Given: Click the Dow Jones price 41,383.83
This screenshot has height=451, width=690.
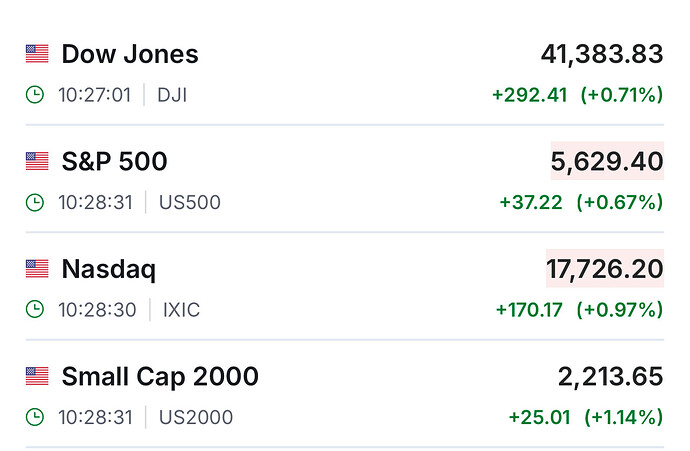Looking at the screenshot, I should 601,54.
